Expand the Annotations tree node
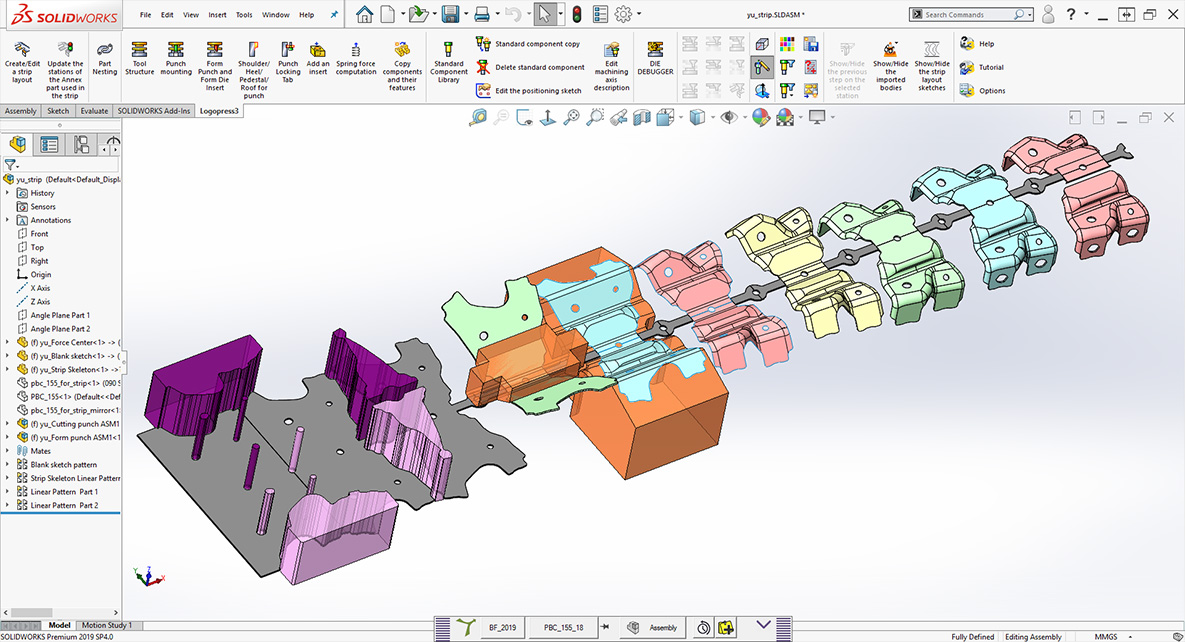 [x=8, y=220]
